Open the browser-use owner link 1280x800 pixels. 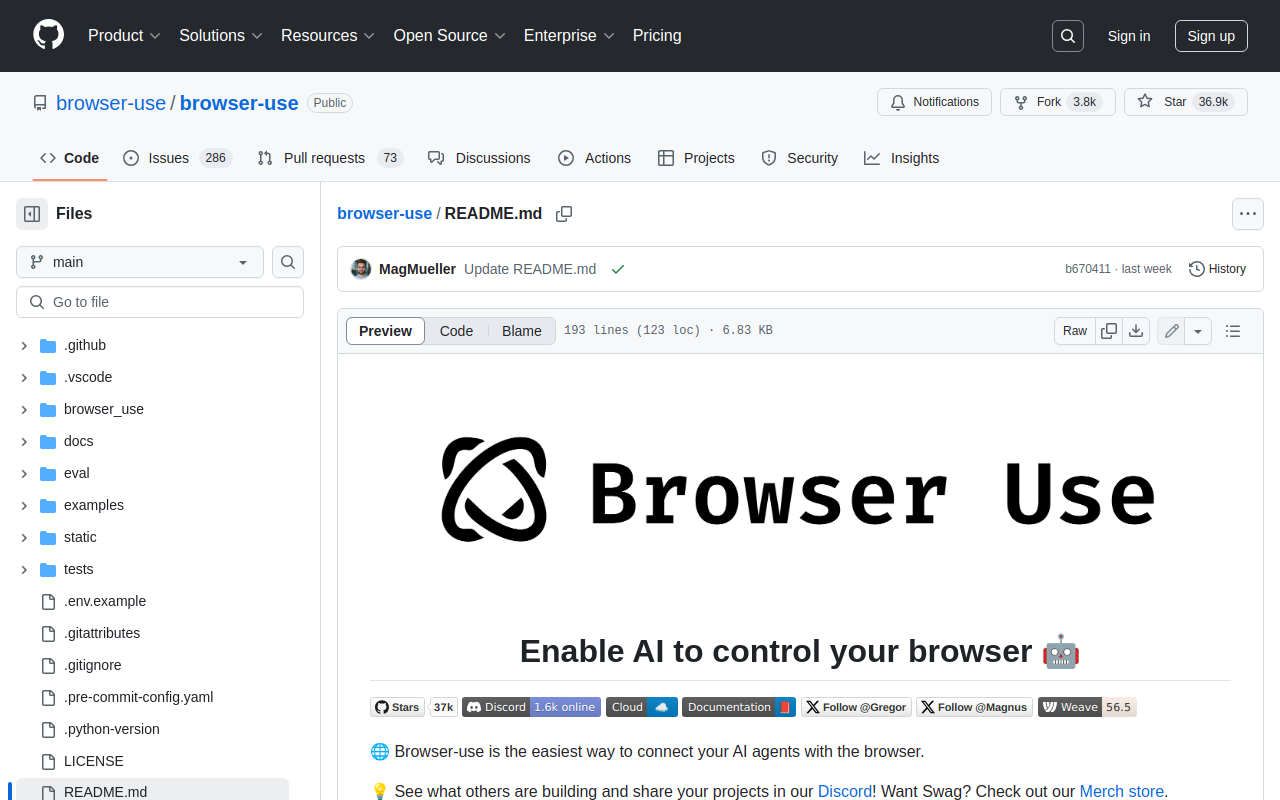111,103
